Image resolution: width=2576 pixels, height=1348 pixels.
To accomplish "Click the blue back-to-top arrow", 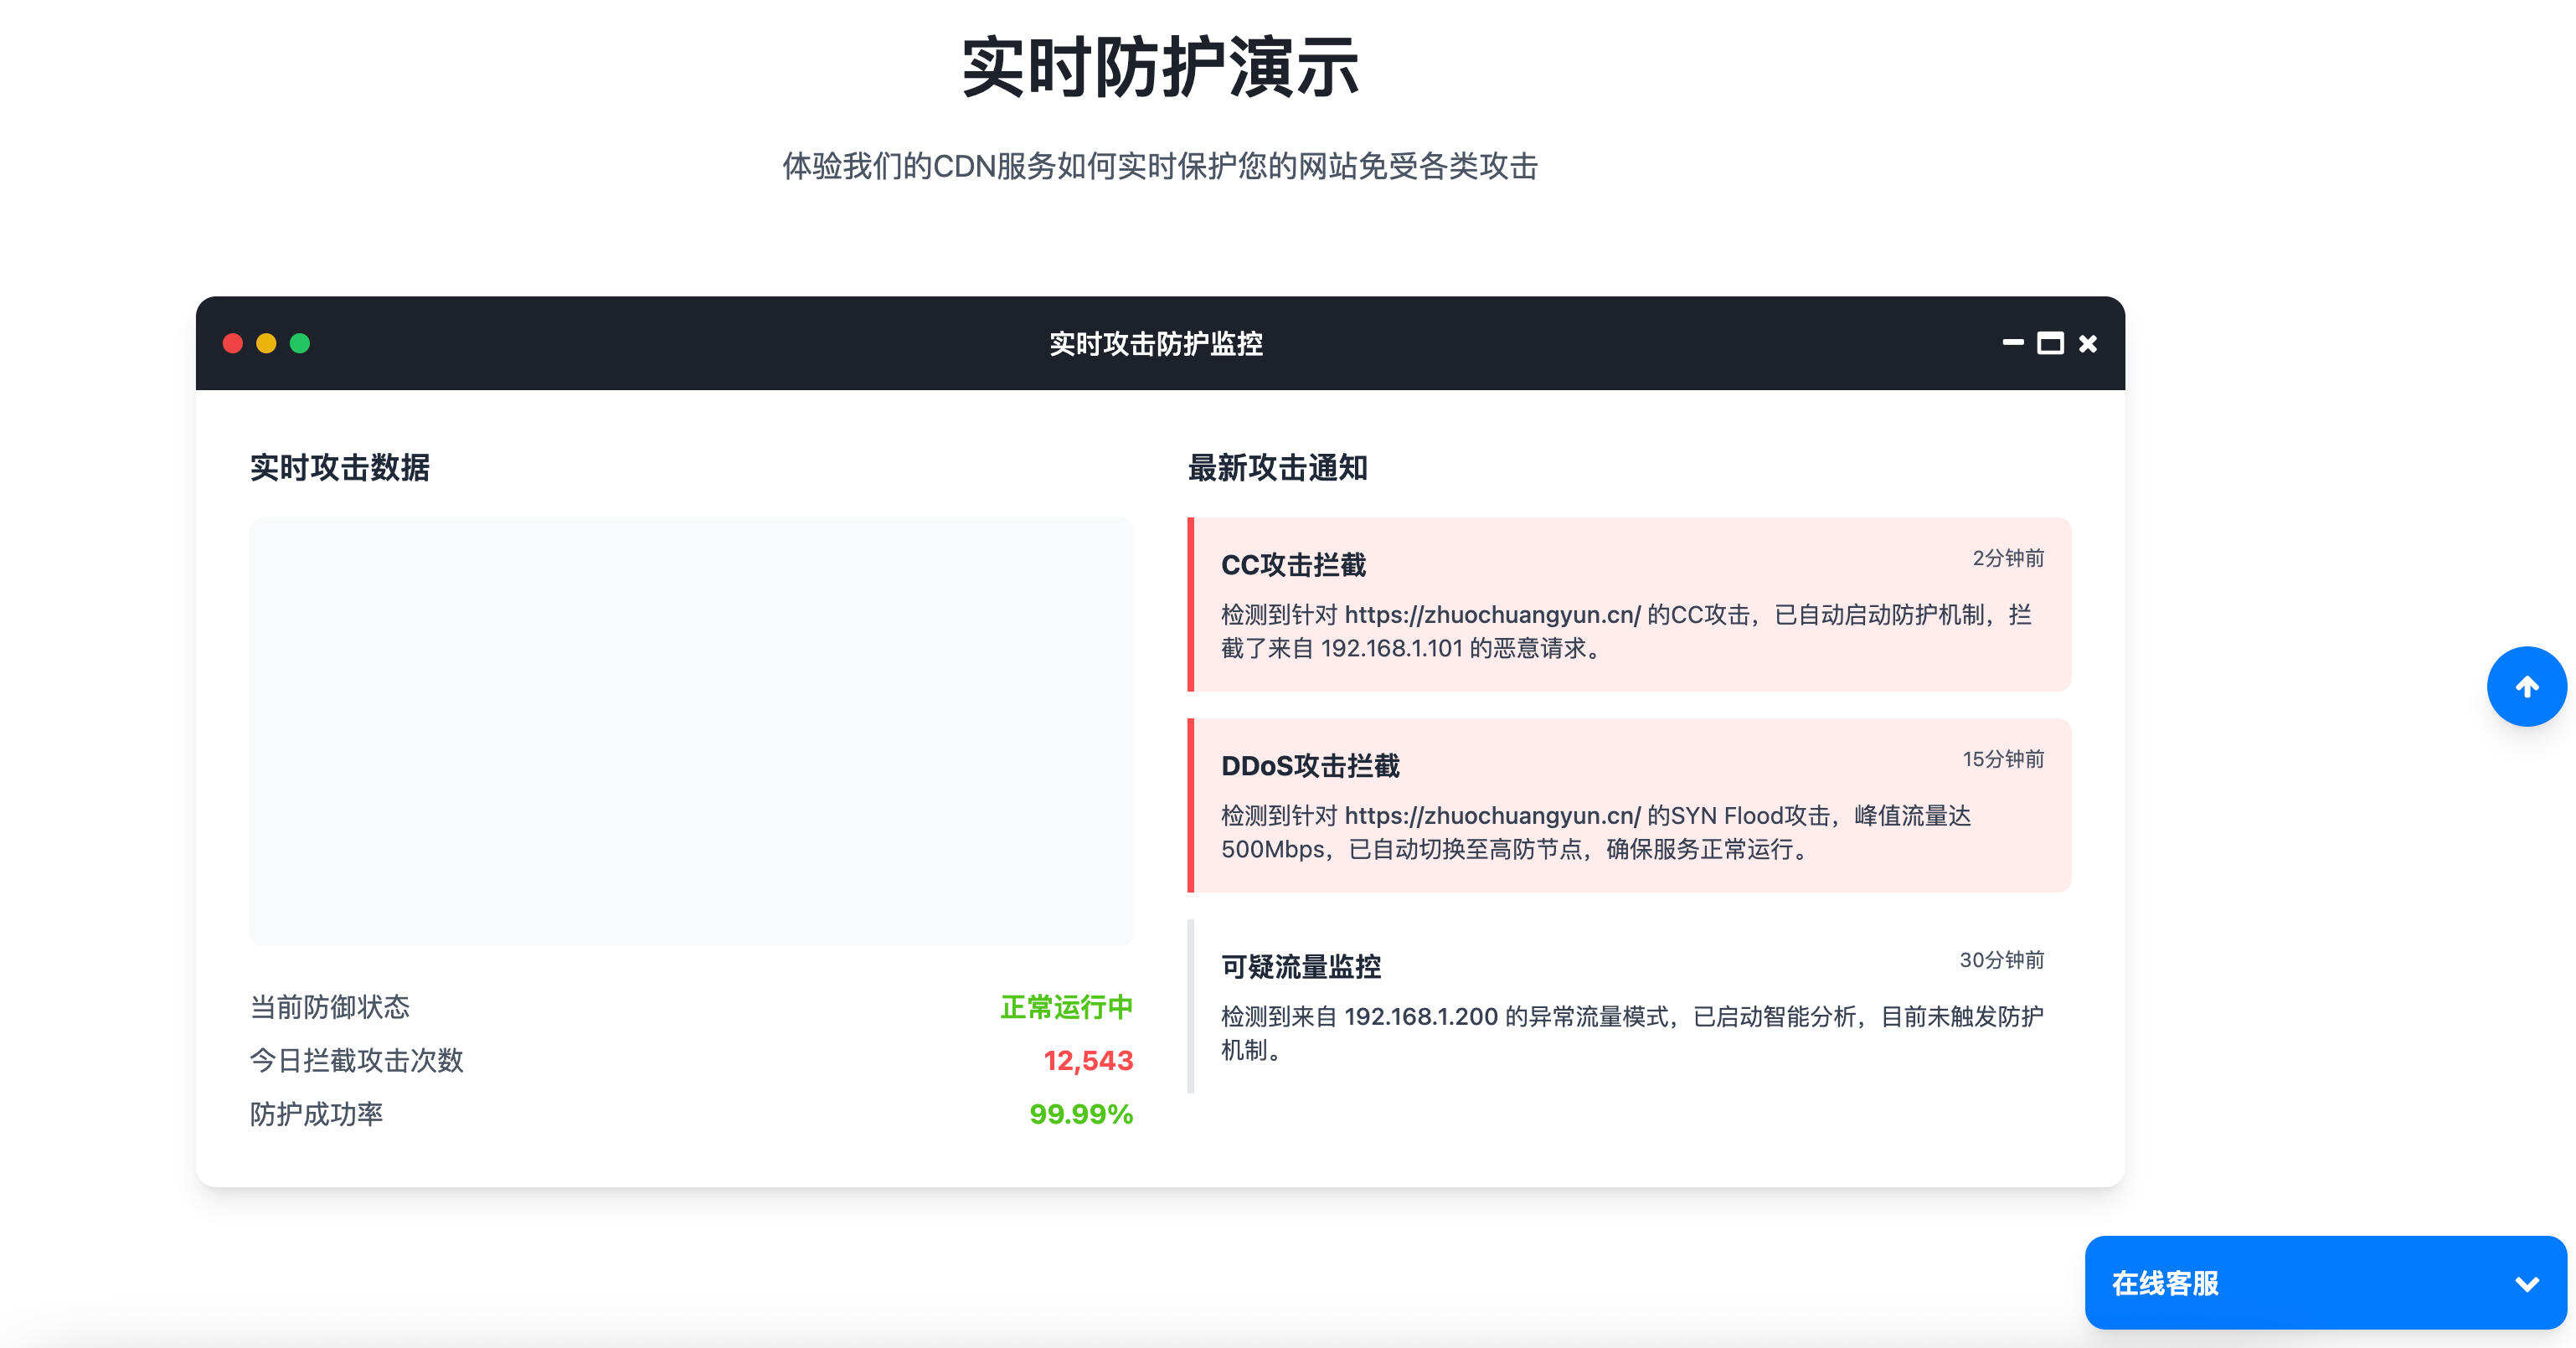I will pos(2527,686).
